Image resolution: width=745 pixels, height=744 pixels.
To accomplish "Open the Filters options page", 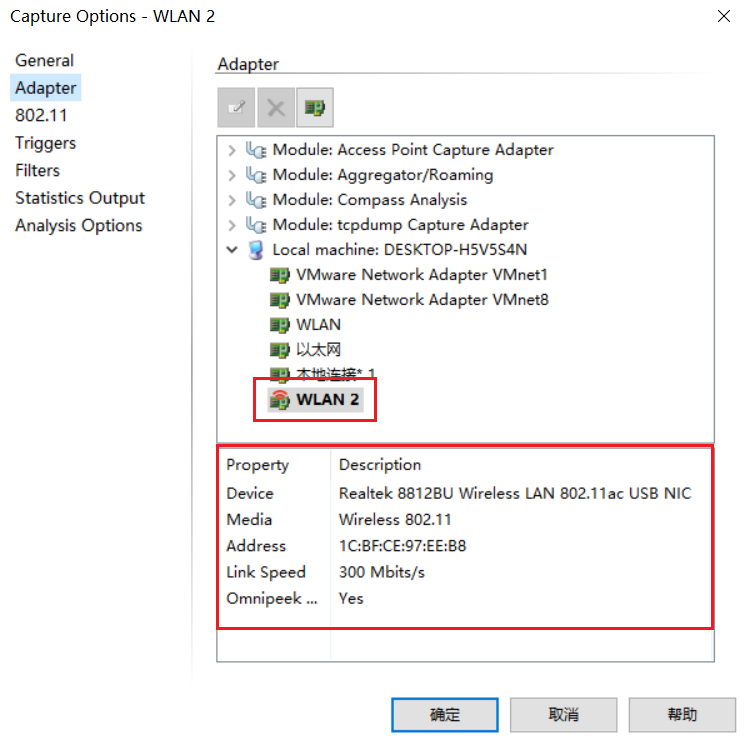I will 38,170.
